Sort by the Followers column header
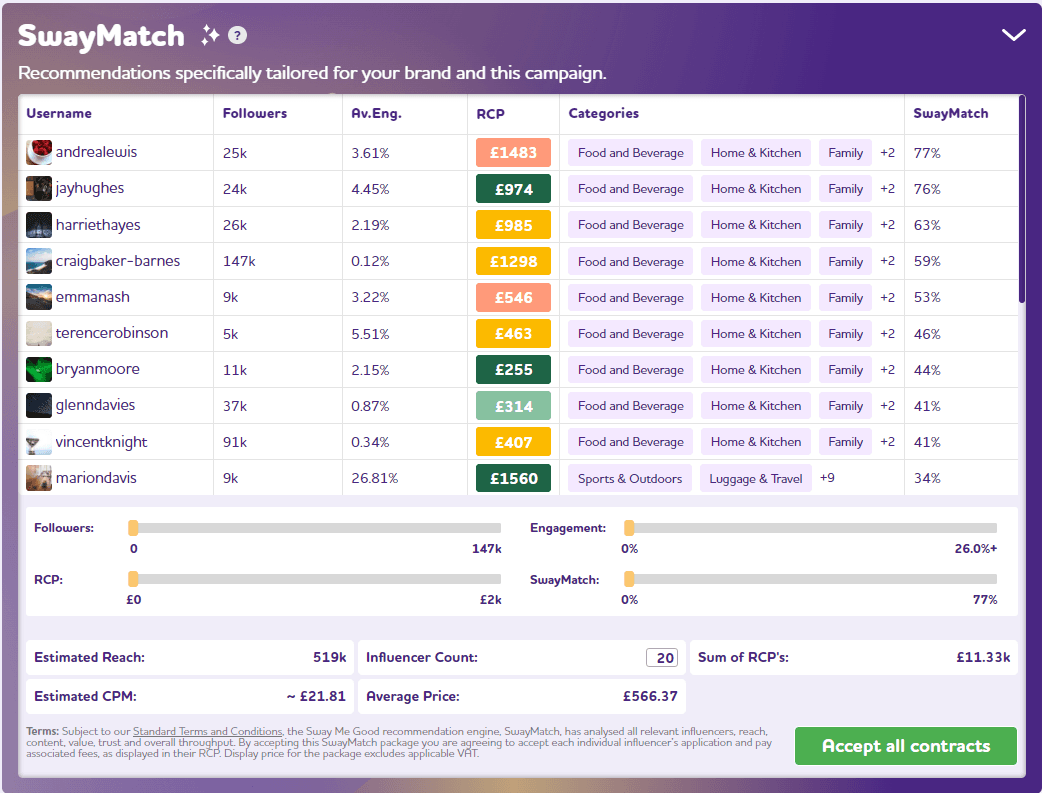This screenshot has height=793, width=1042. [x=255, y=113]
